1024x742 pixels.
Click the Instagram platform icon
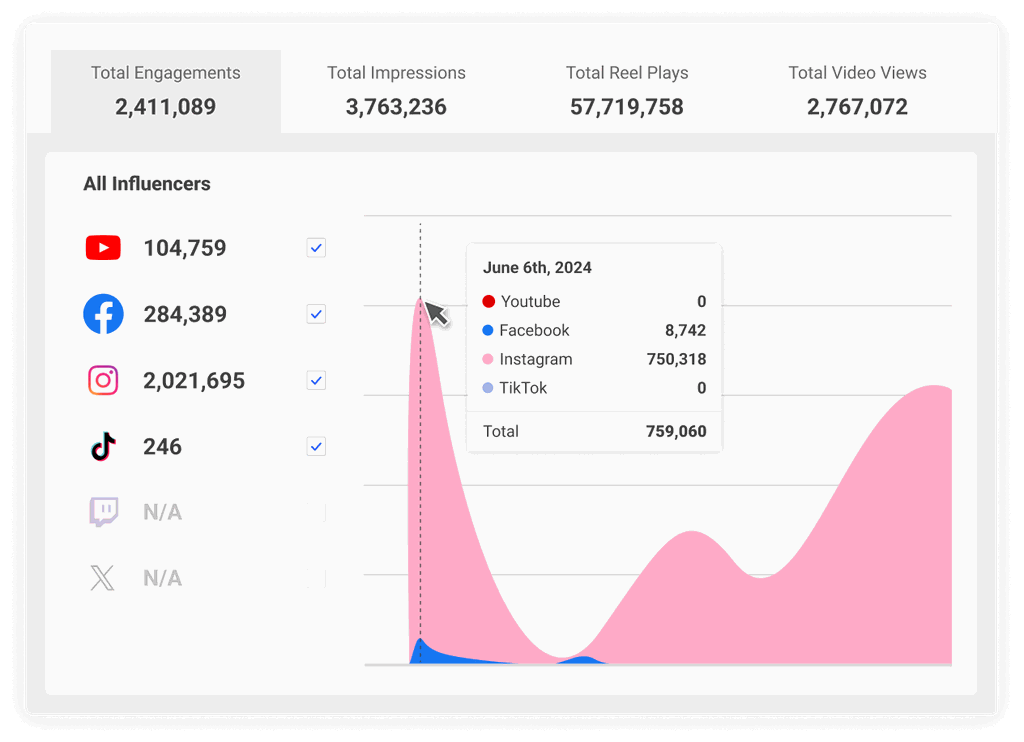click(103, 381)
